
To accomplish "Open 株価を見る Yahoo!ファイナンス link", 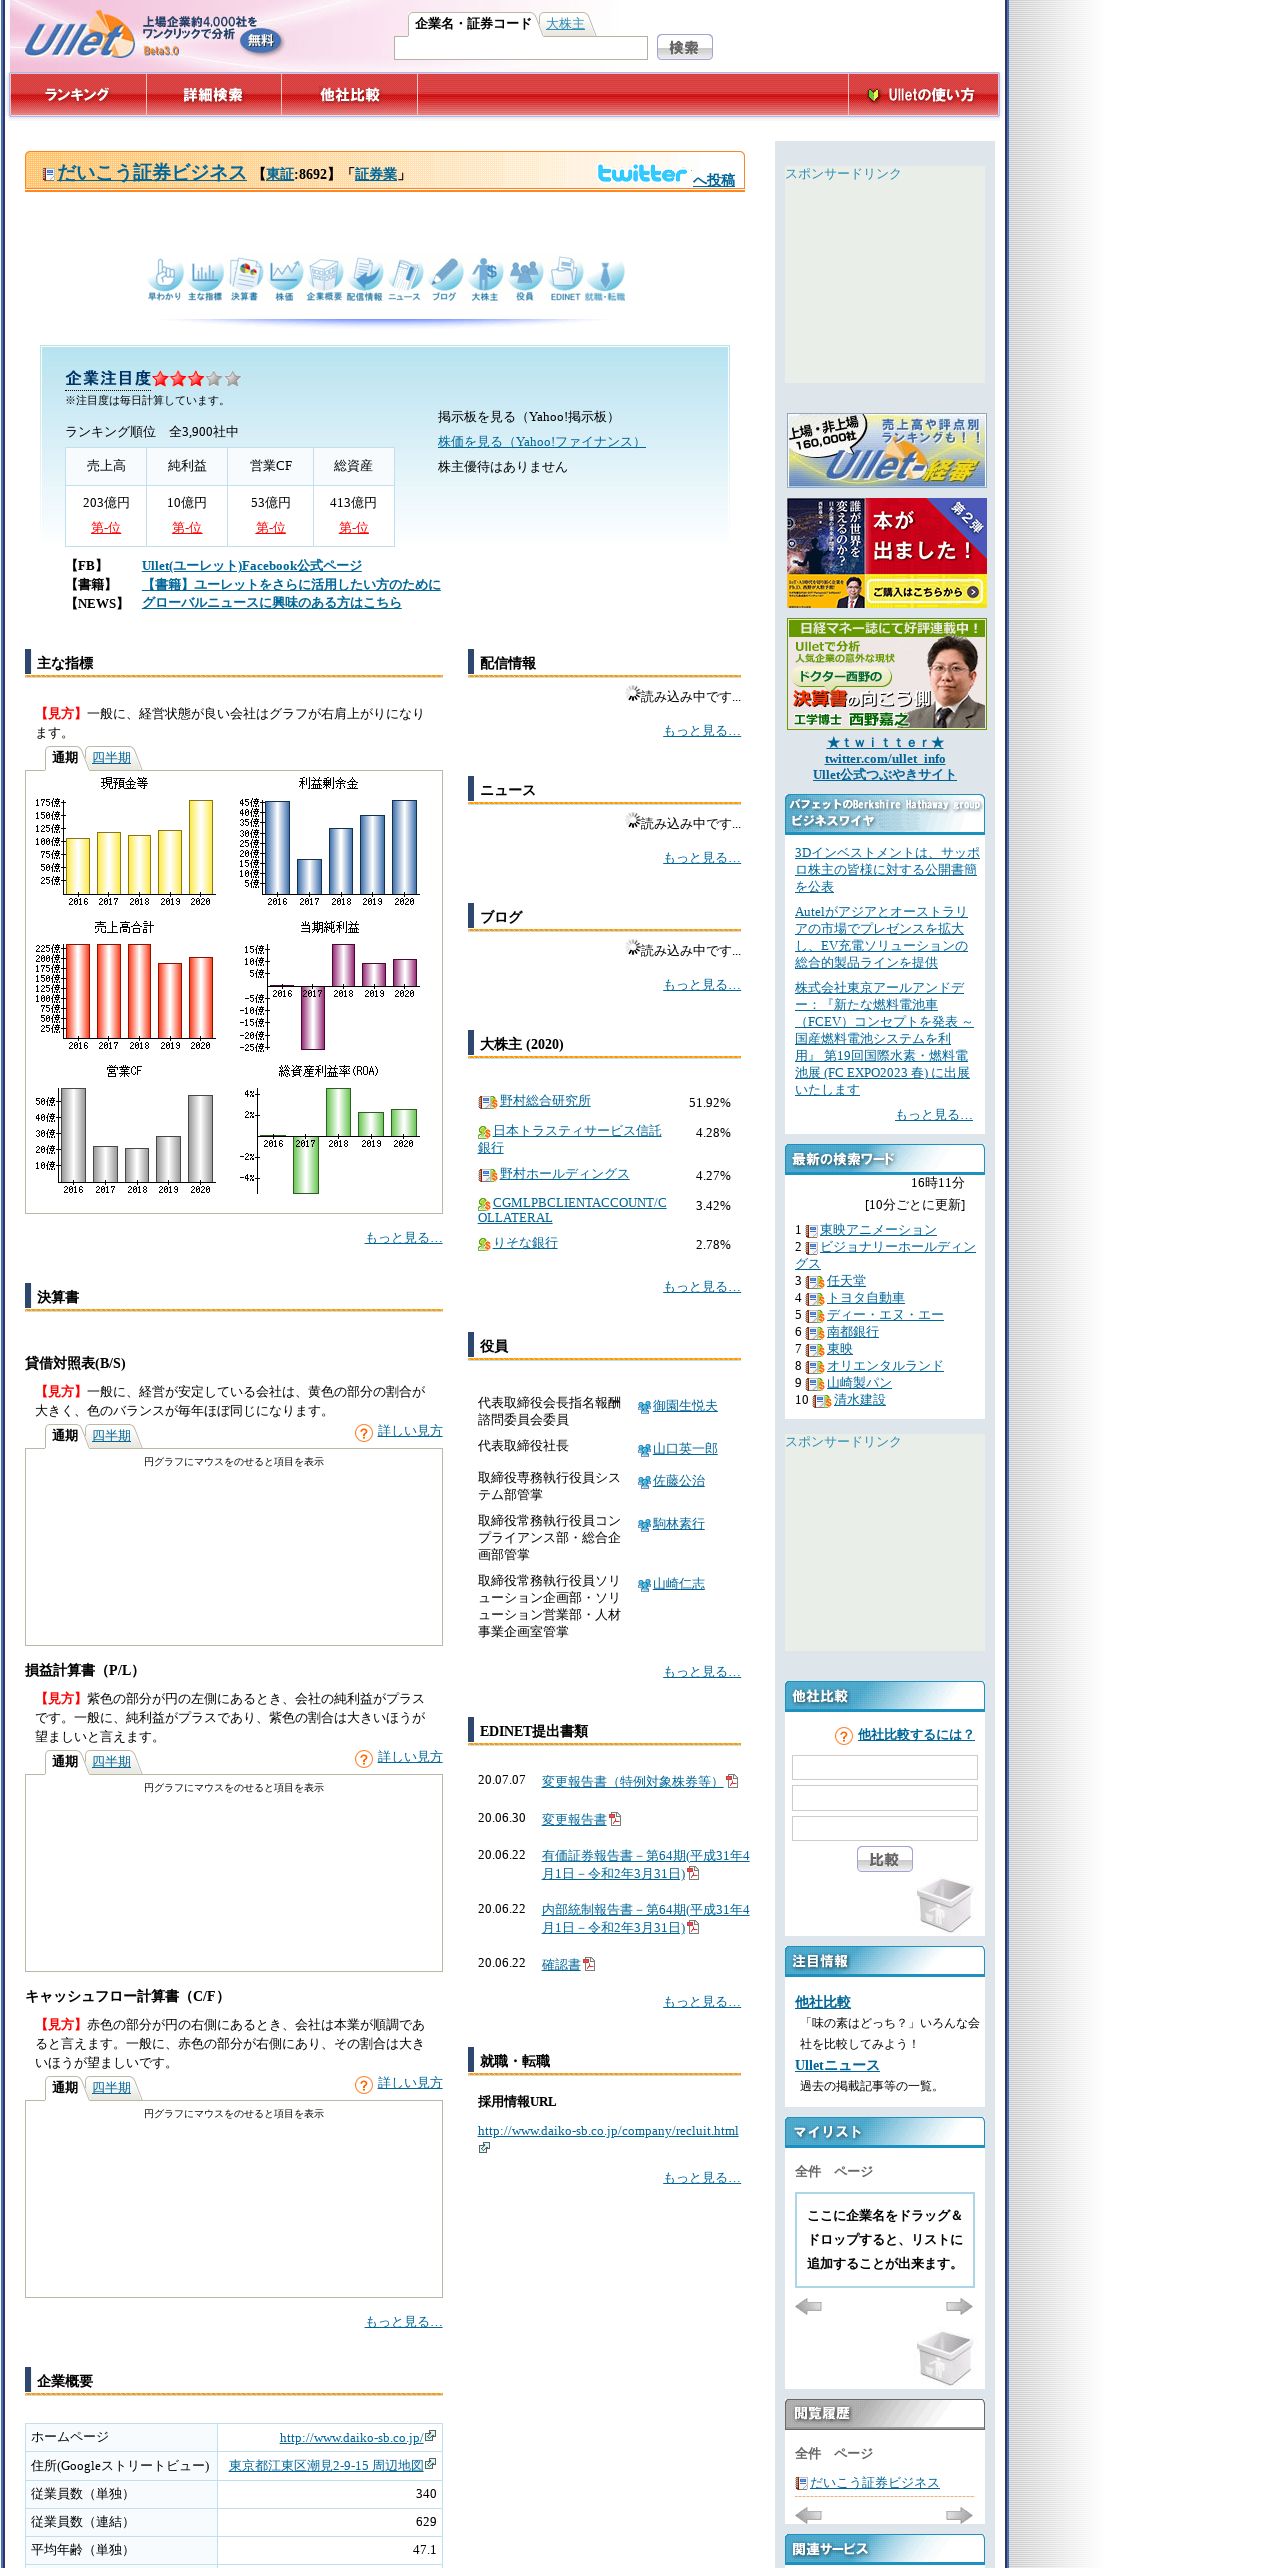I will pos(541,442).
